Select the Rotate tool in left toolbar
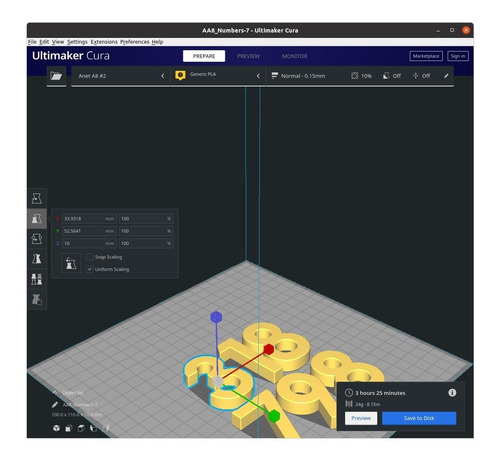 tap(37, 239)
